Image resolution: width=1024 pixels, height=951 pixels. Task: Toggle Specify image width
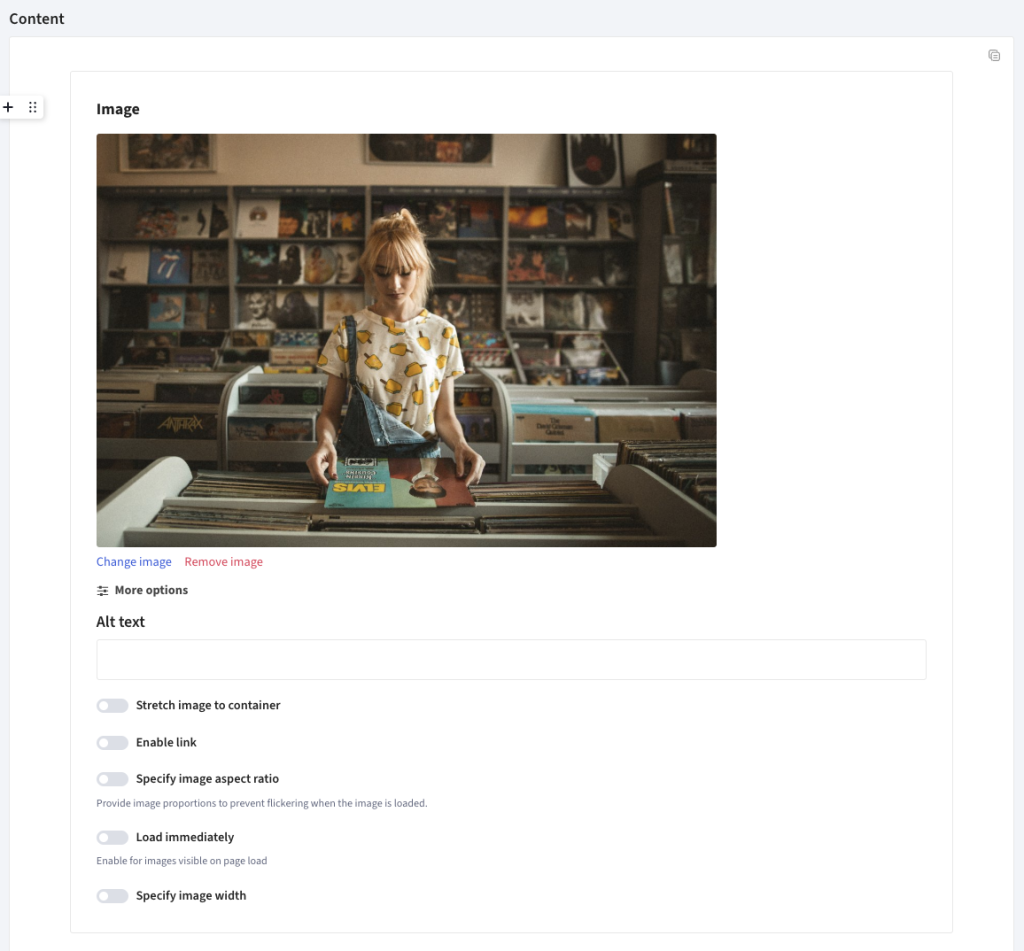(112, 896)
